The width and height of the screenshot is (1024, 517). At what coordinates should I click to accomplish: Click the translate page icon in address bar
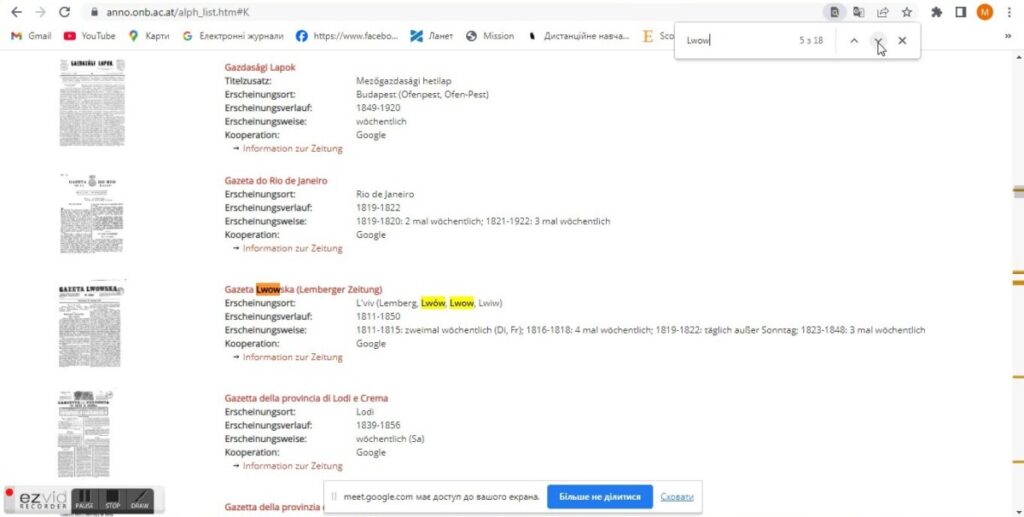pos(859,12)
